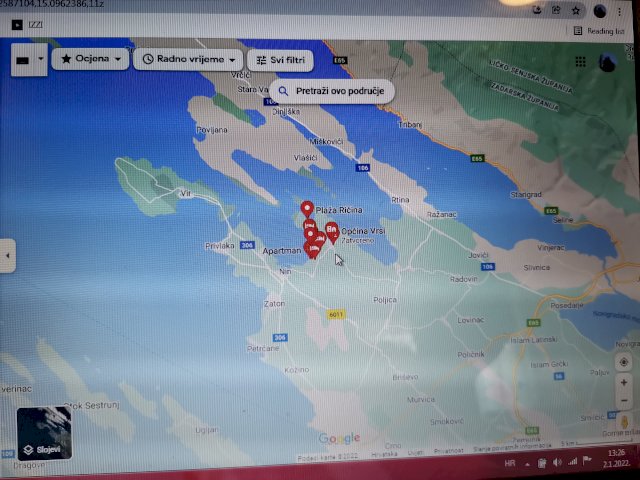Click the Apartman place label
The width and height of the screenshot is (640, 480).
282,251
